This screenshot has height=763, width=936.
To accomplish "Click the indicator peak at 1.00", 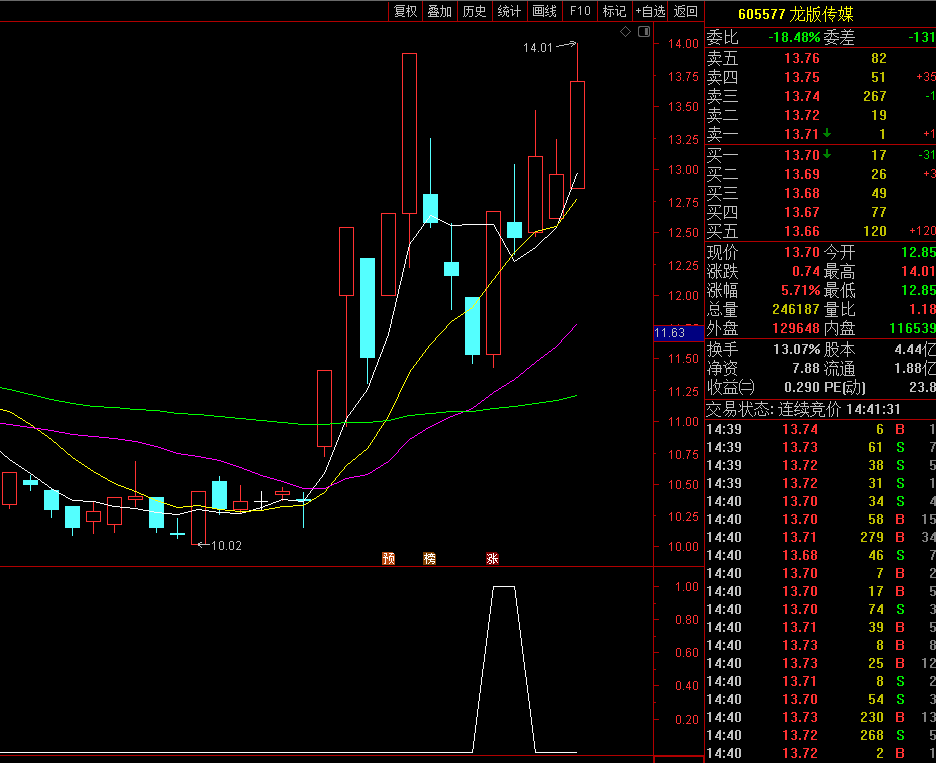I will pos(503,587).
